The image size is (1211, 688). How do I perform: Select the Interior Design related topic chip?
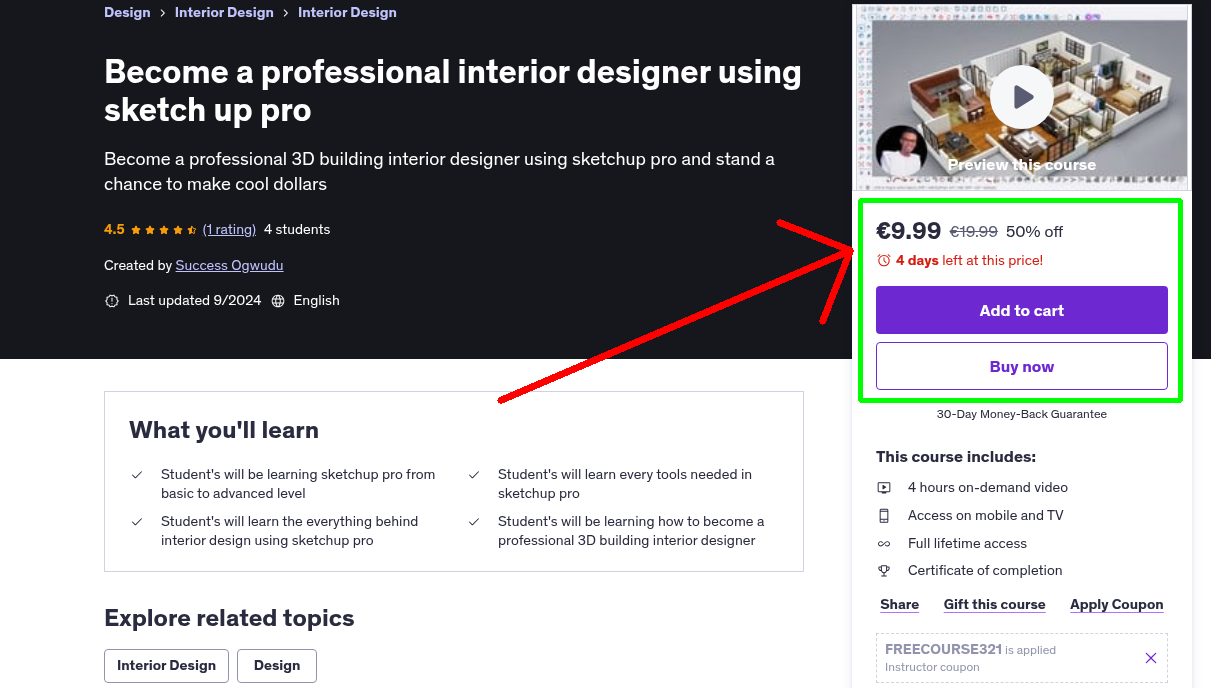click(166, 666)
